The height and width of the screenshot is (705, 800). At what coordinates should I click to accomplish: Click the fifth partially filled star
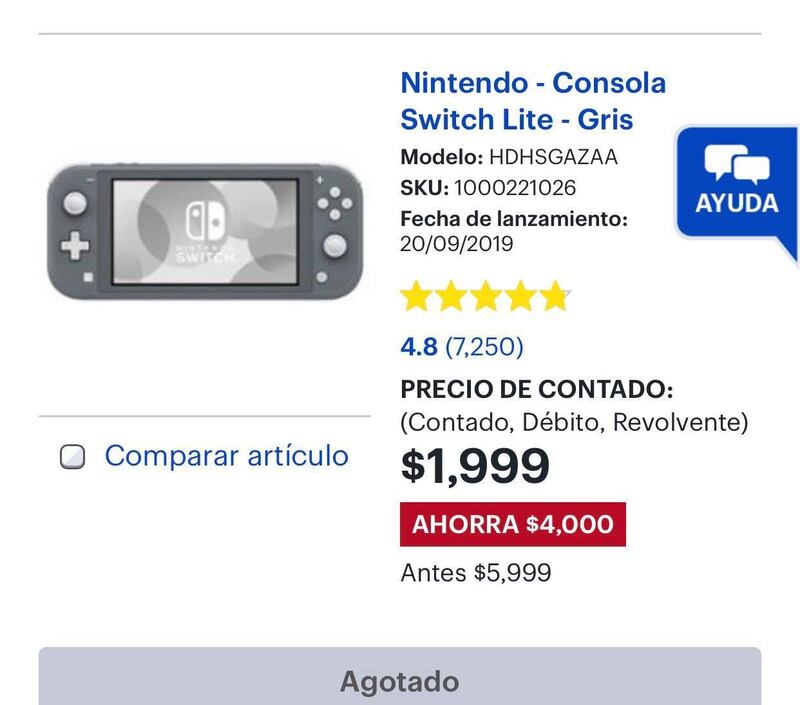click(x=555, y=296)
